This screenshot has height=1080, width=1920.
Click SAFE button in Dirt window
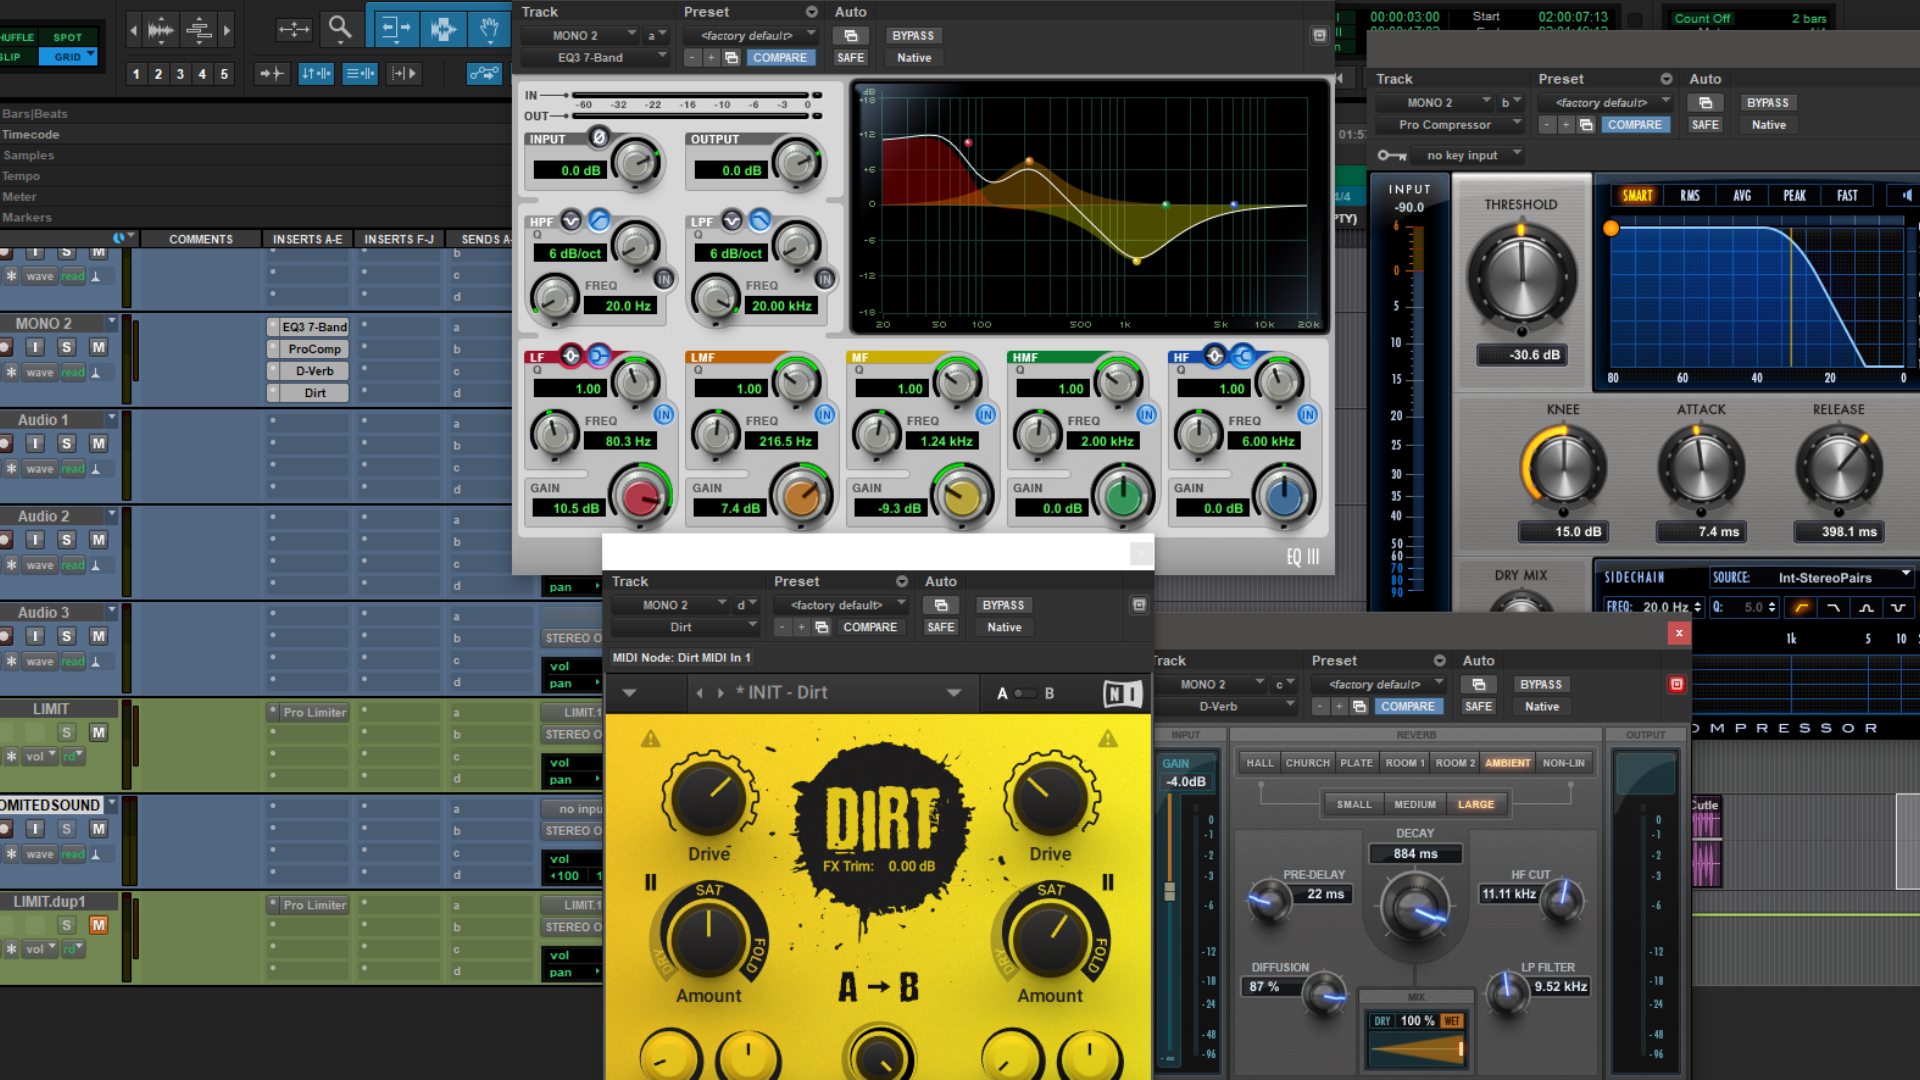click(940, 627)
